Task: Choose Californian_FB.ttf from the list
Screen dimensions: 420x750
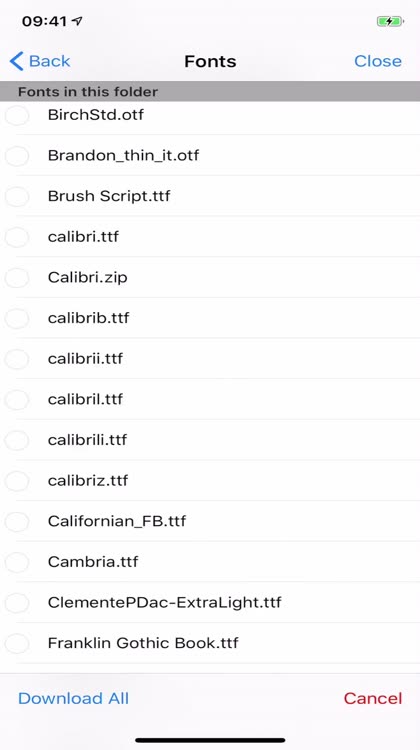Action: click(x=210, y=521)
